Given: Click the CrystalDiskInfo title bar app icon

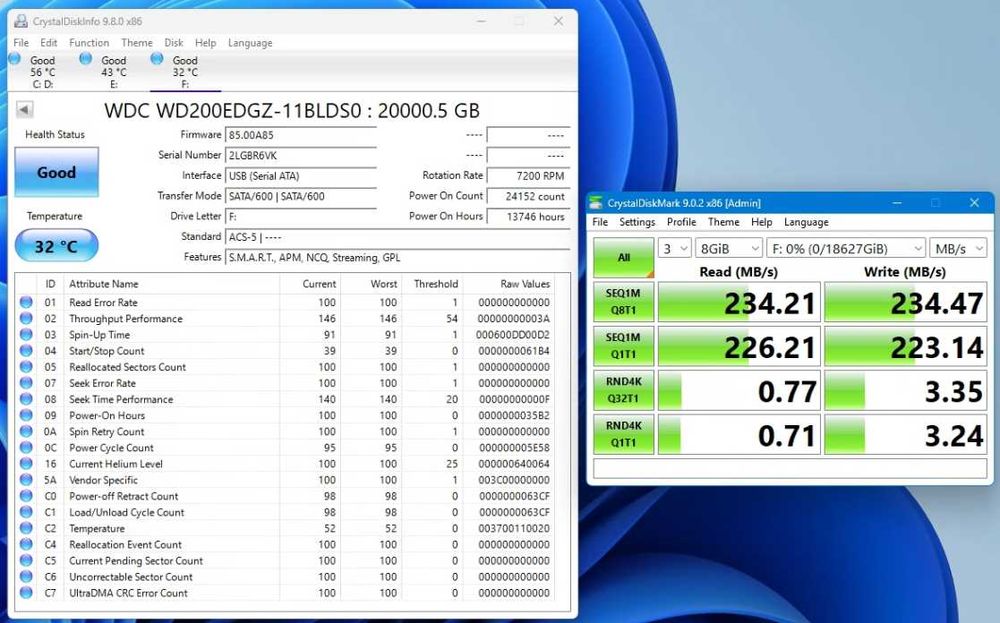Looking at the screenshot, I should coord(20,21).
